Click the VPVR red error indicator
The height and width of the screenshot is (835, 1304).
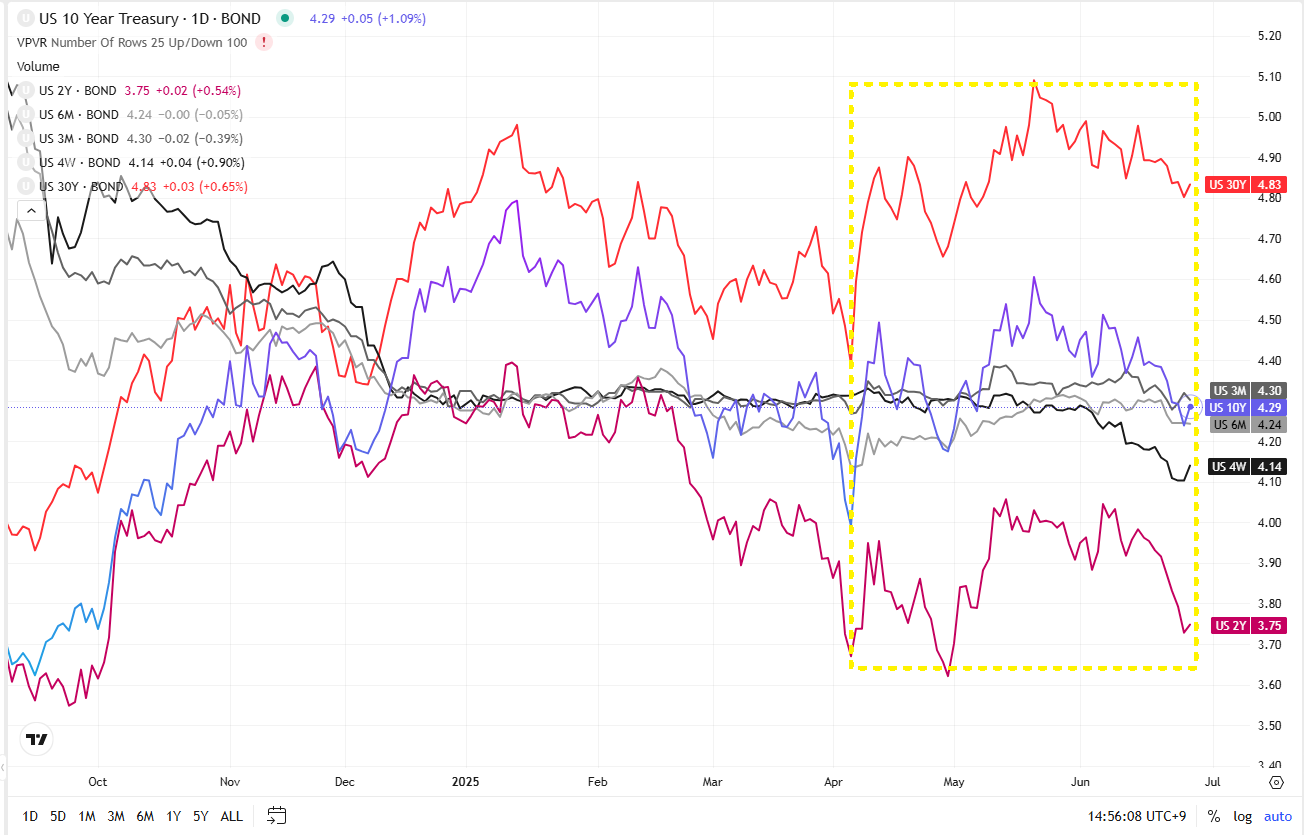(x=263, y=42)
